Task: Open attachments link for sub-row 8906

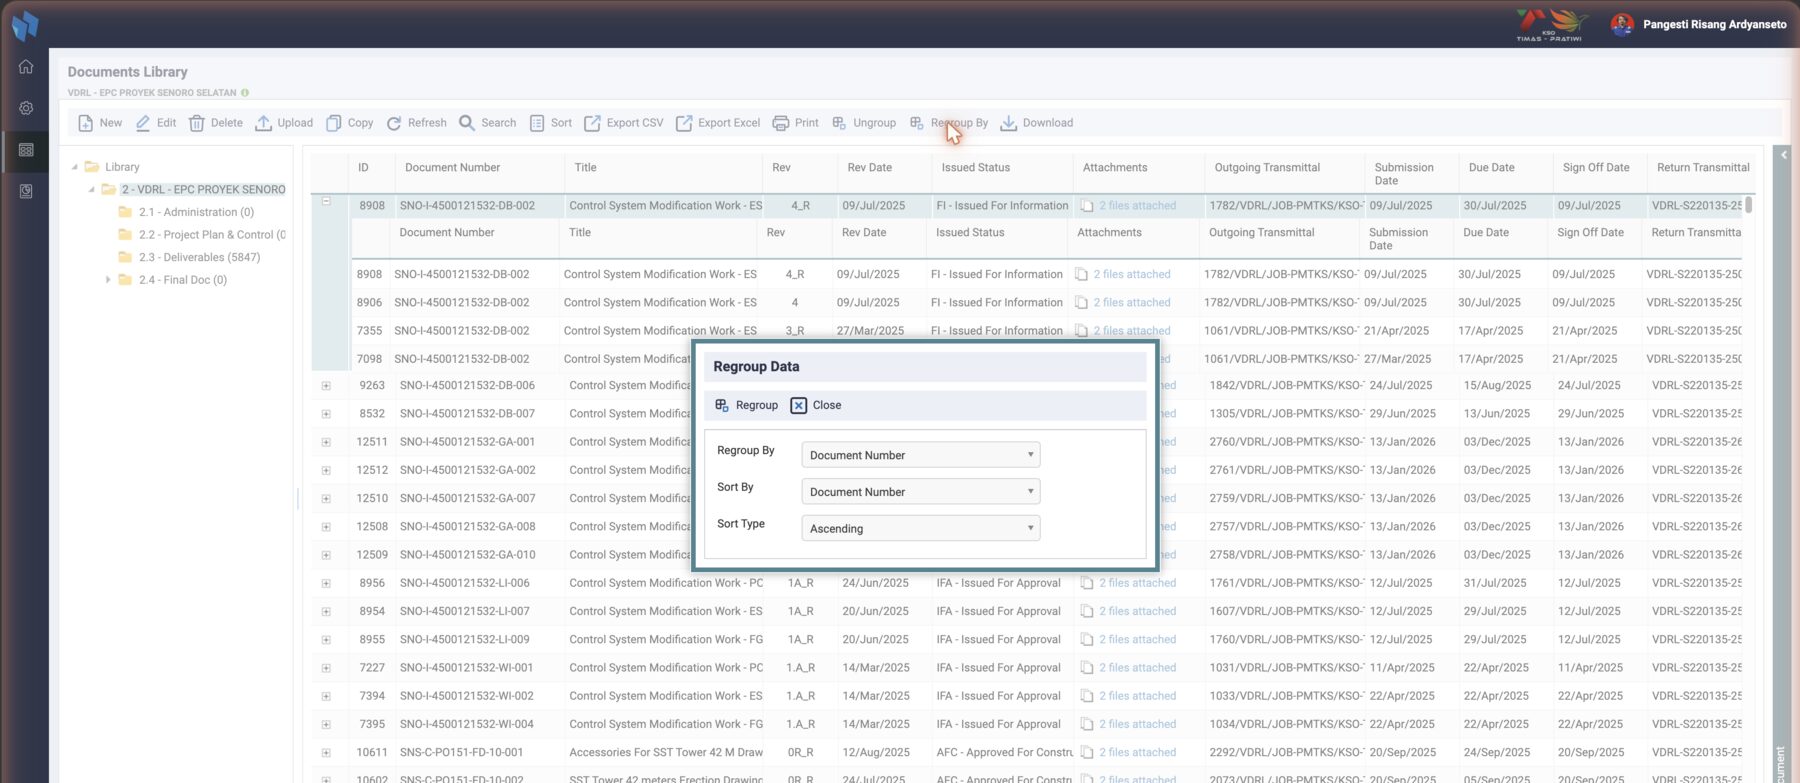Action: (1131, 302)
